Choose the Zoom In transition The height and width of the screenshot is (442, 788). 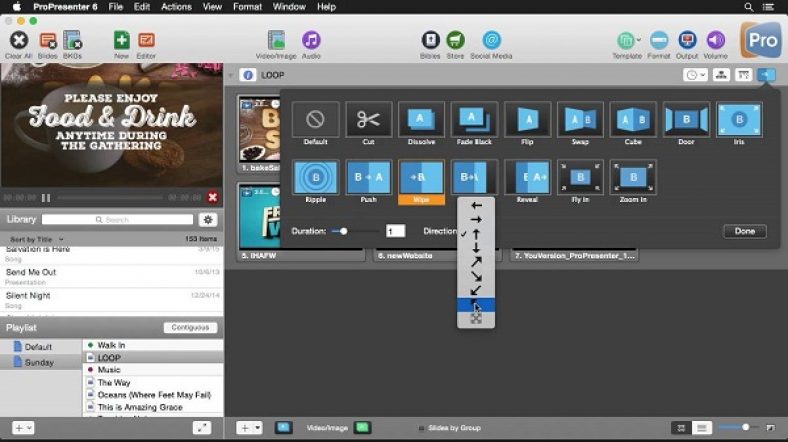(633, 178)
